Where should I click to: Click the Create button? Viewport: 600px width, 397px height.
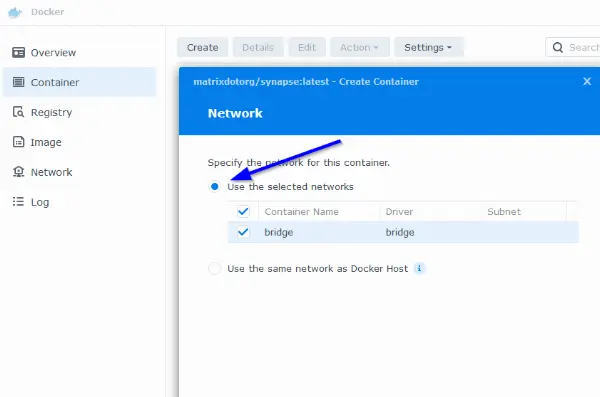(x=202, y=47)
